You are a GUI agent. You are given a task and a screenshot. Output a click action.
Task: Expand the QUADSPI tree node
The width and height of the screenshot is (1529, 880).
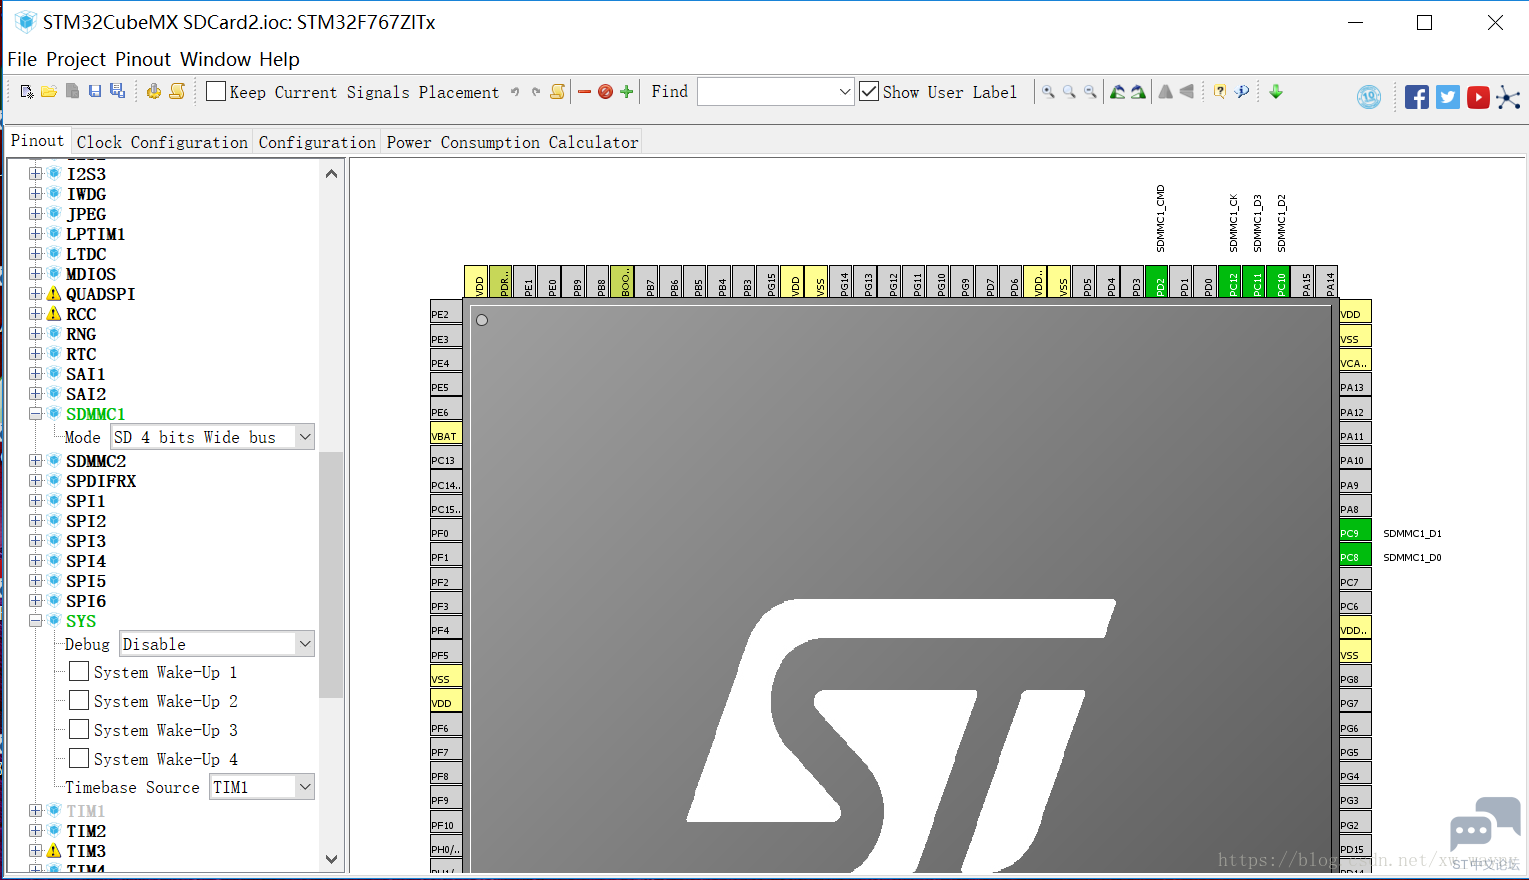click(x=36, y=294)
